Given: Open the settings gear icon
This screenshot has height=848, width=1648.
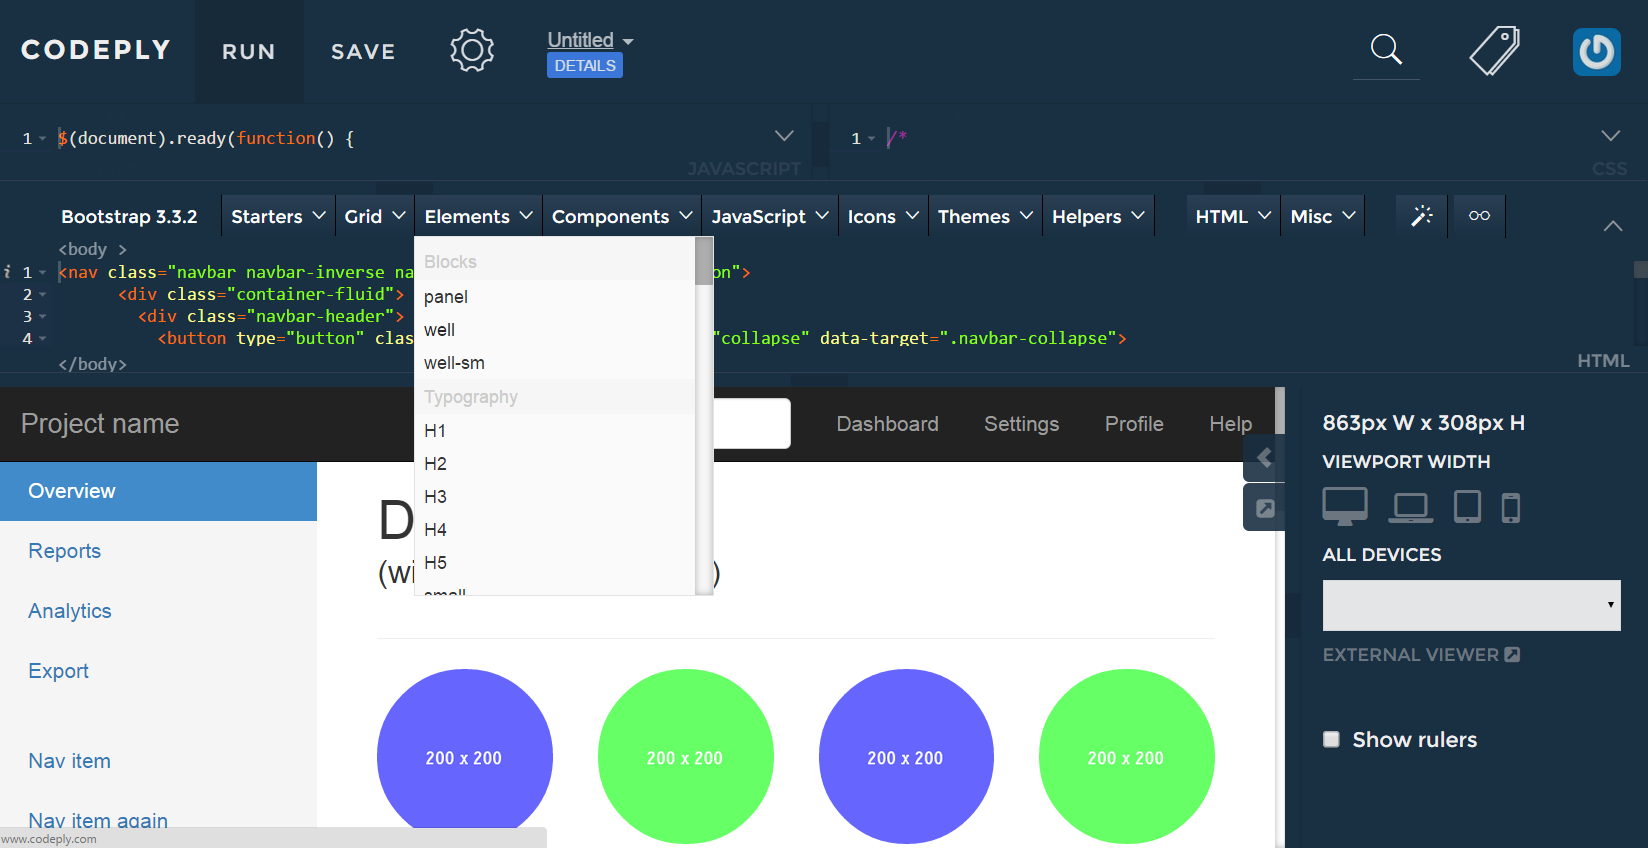Looking at the screenshot, I should click(x=472, y=50).
